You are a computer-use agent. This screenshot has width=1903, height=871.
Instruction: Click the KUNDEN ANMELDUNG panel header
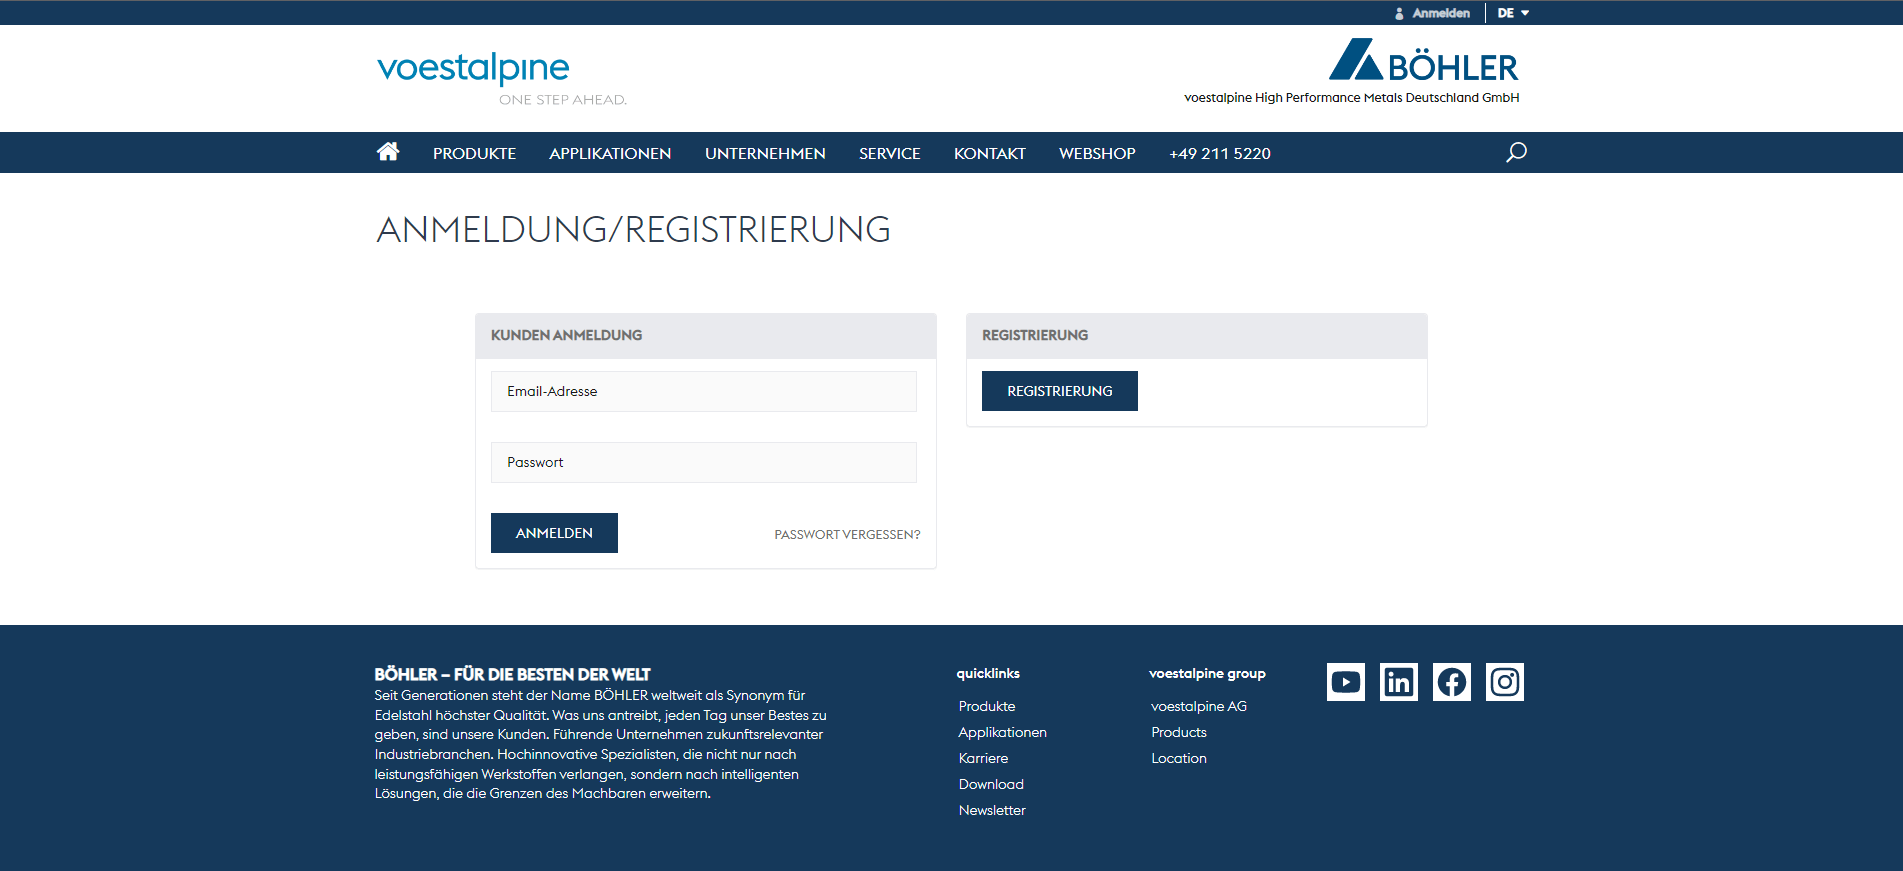click(x=706, y=335)
